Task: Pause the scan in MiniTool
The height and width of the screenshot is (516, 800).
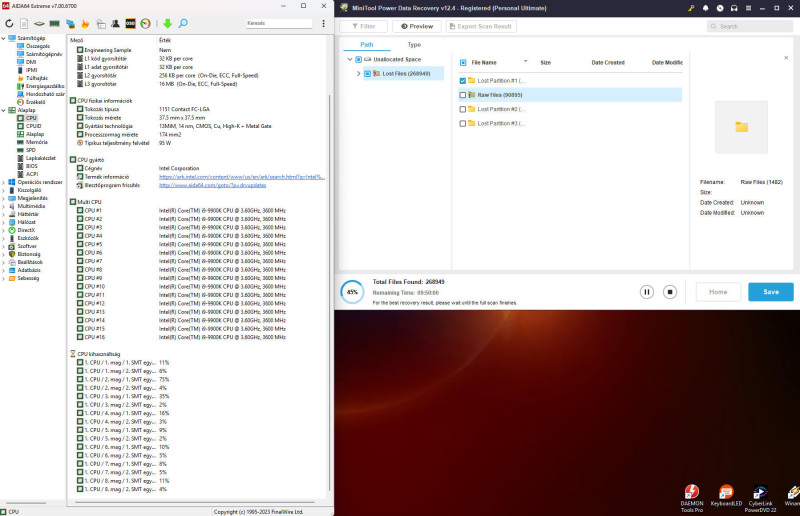Action: [646, 292]
